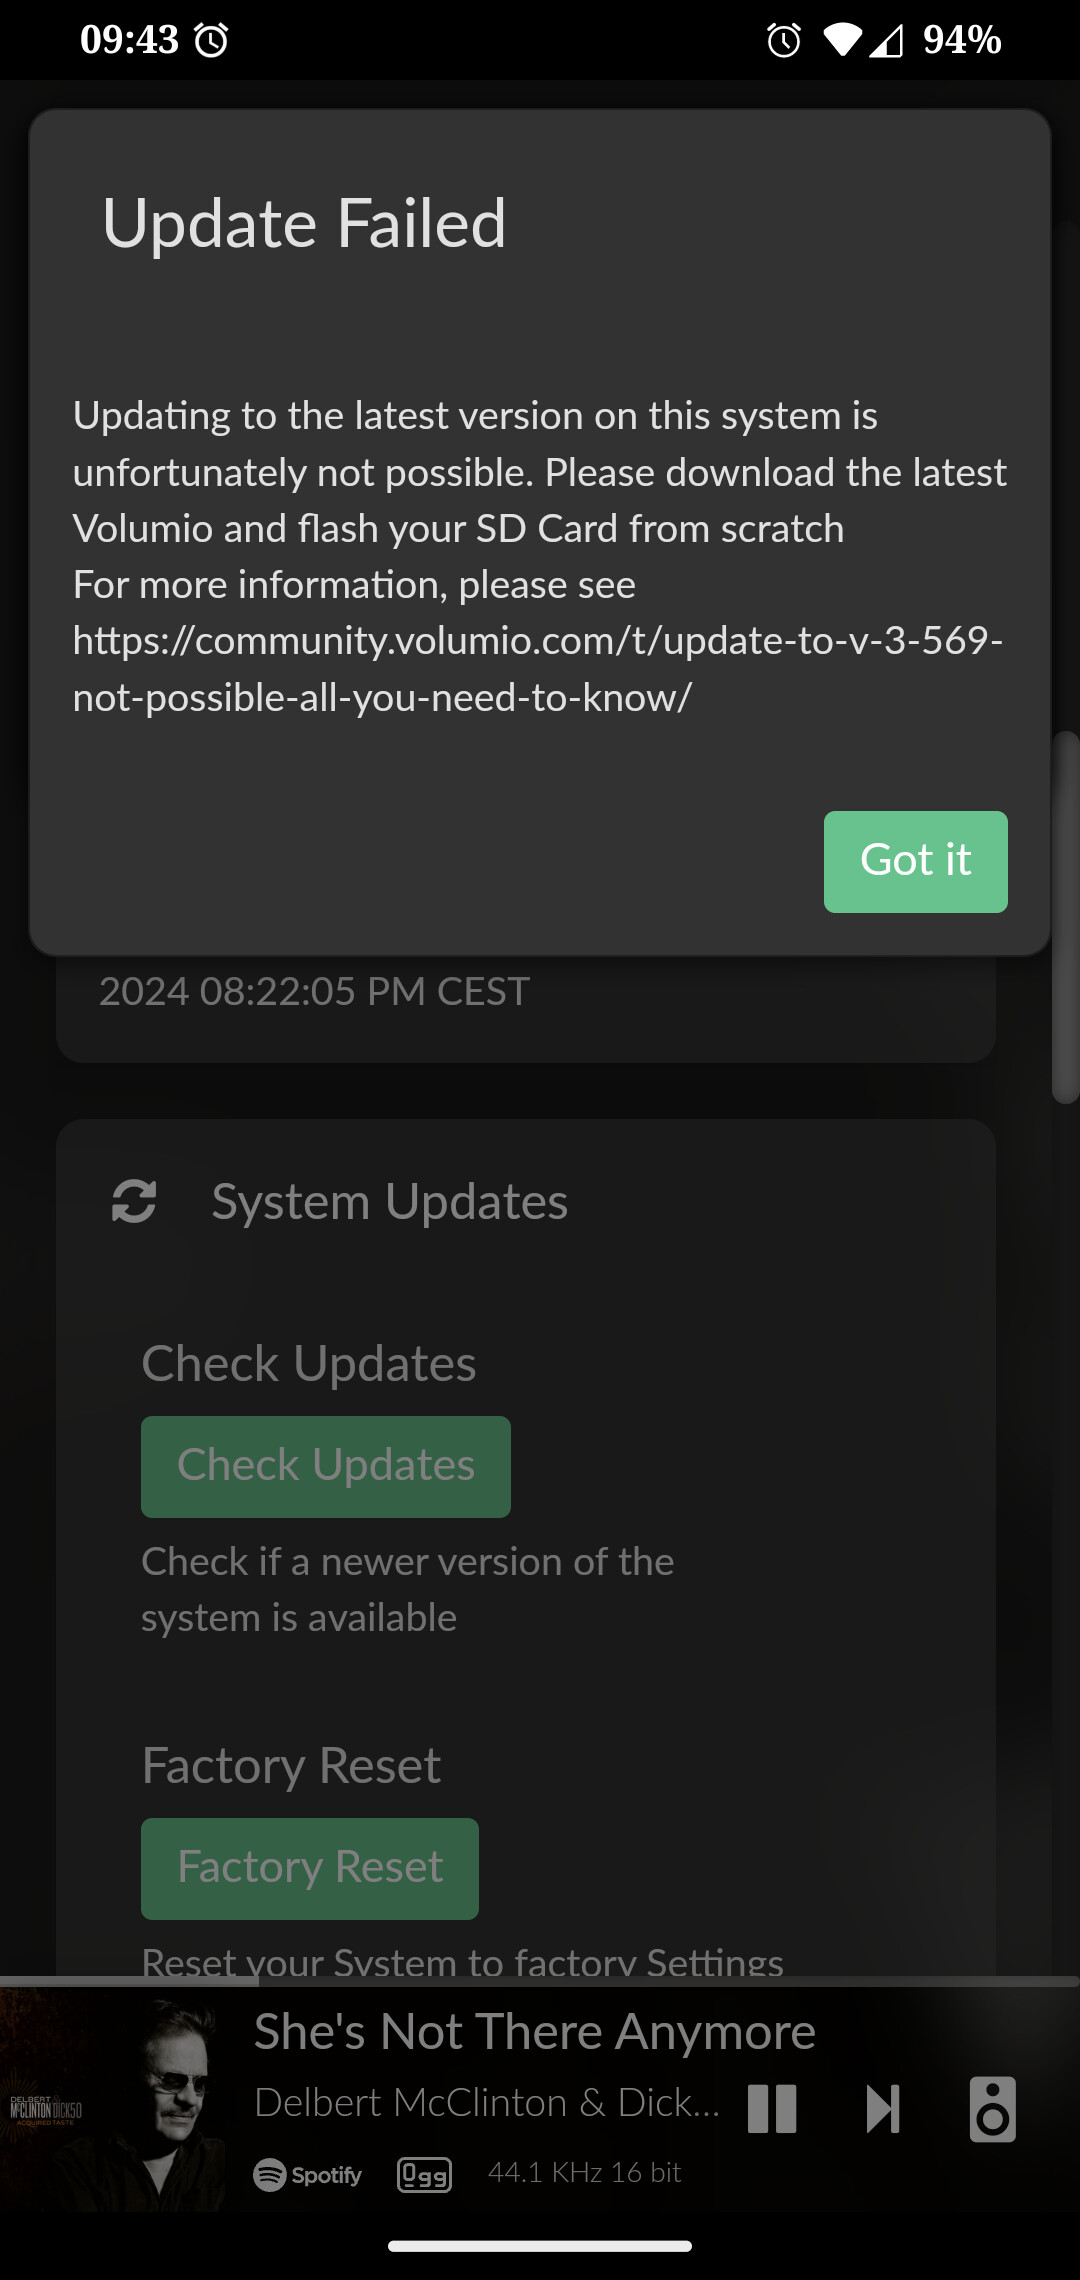The height and width of the screenshot is (2280, 1080).
Task: Tap the 94% battery indicator
Action: [962, 40]
